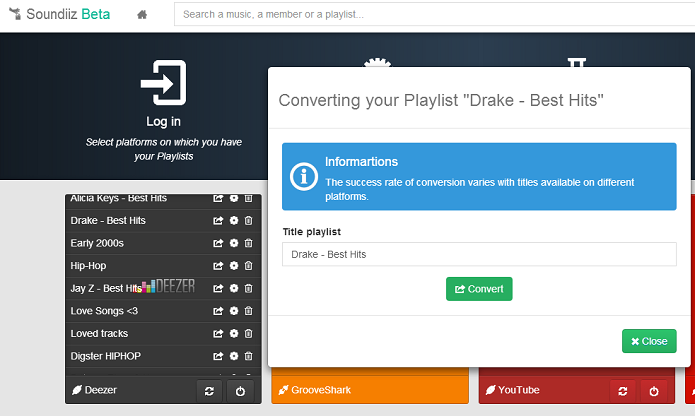
Task: Refresh the Deezer playlists
Action: tap(209, 391)
